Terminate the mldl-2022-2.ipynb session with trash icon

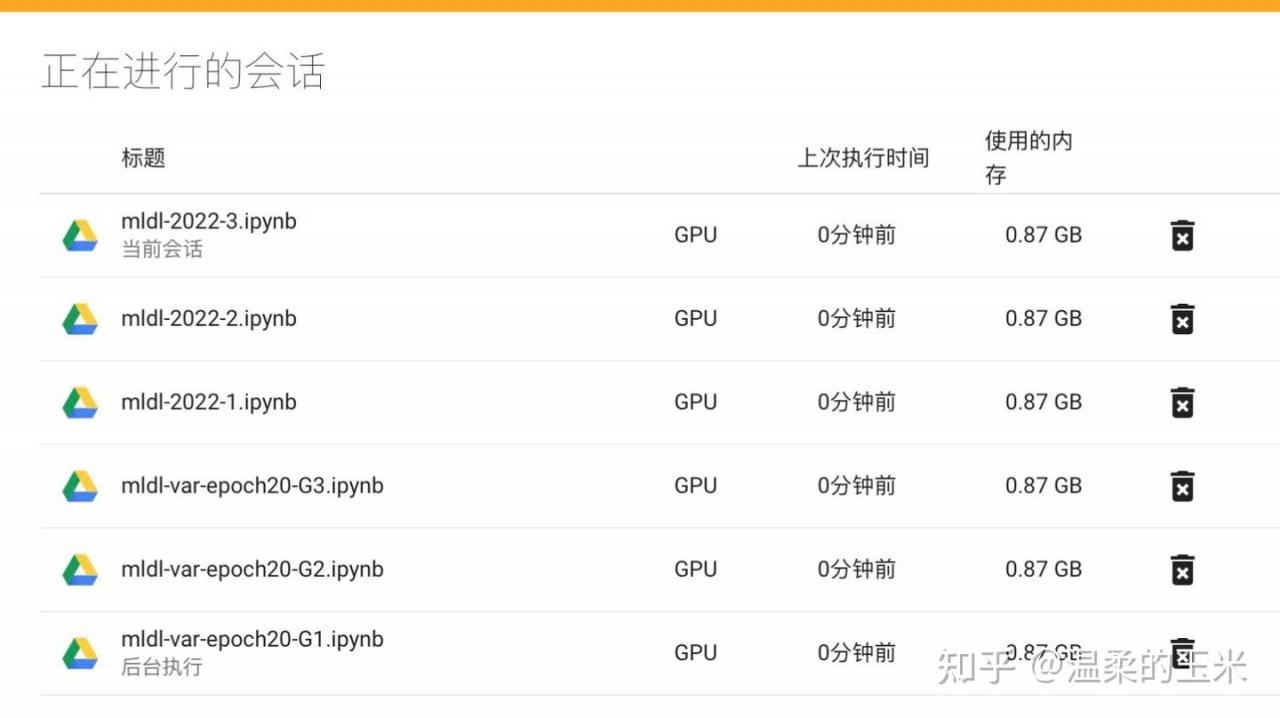pyautogui.click(x=1182, y=319)
